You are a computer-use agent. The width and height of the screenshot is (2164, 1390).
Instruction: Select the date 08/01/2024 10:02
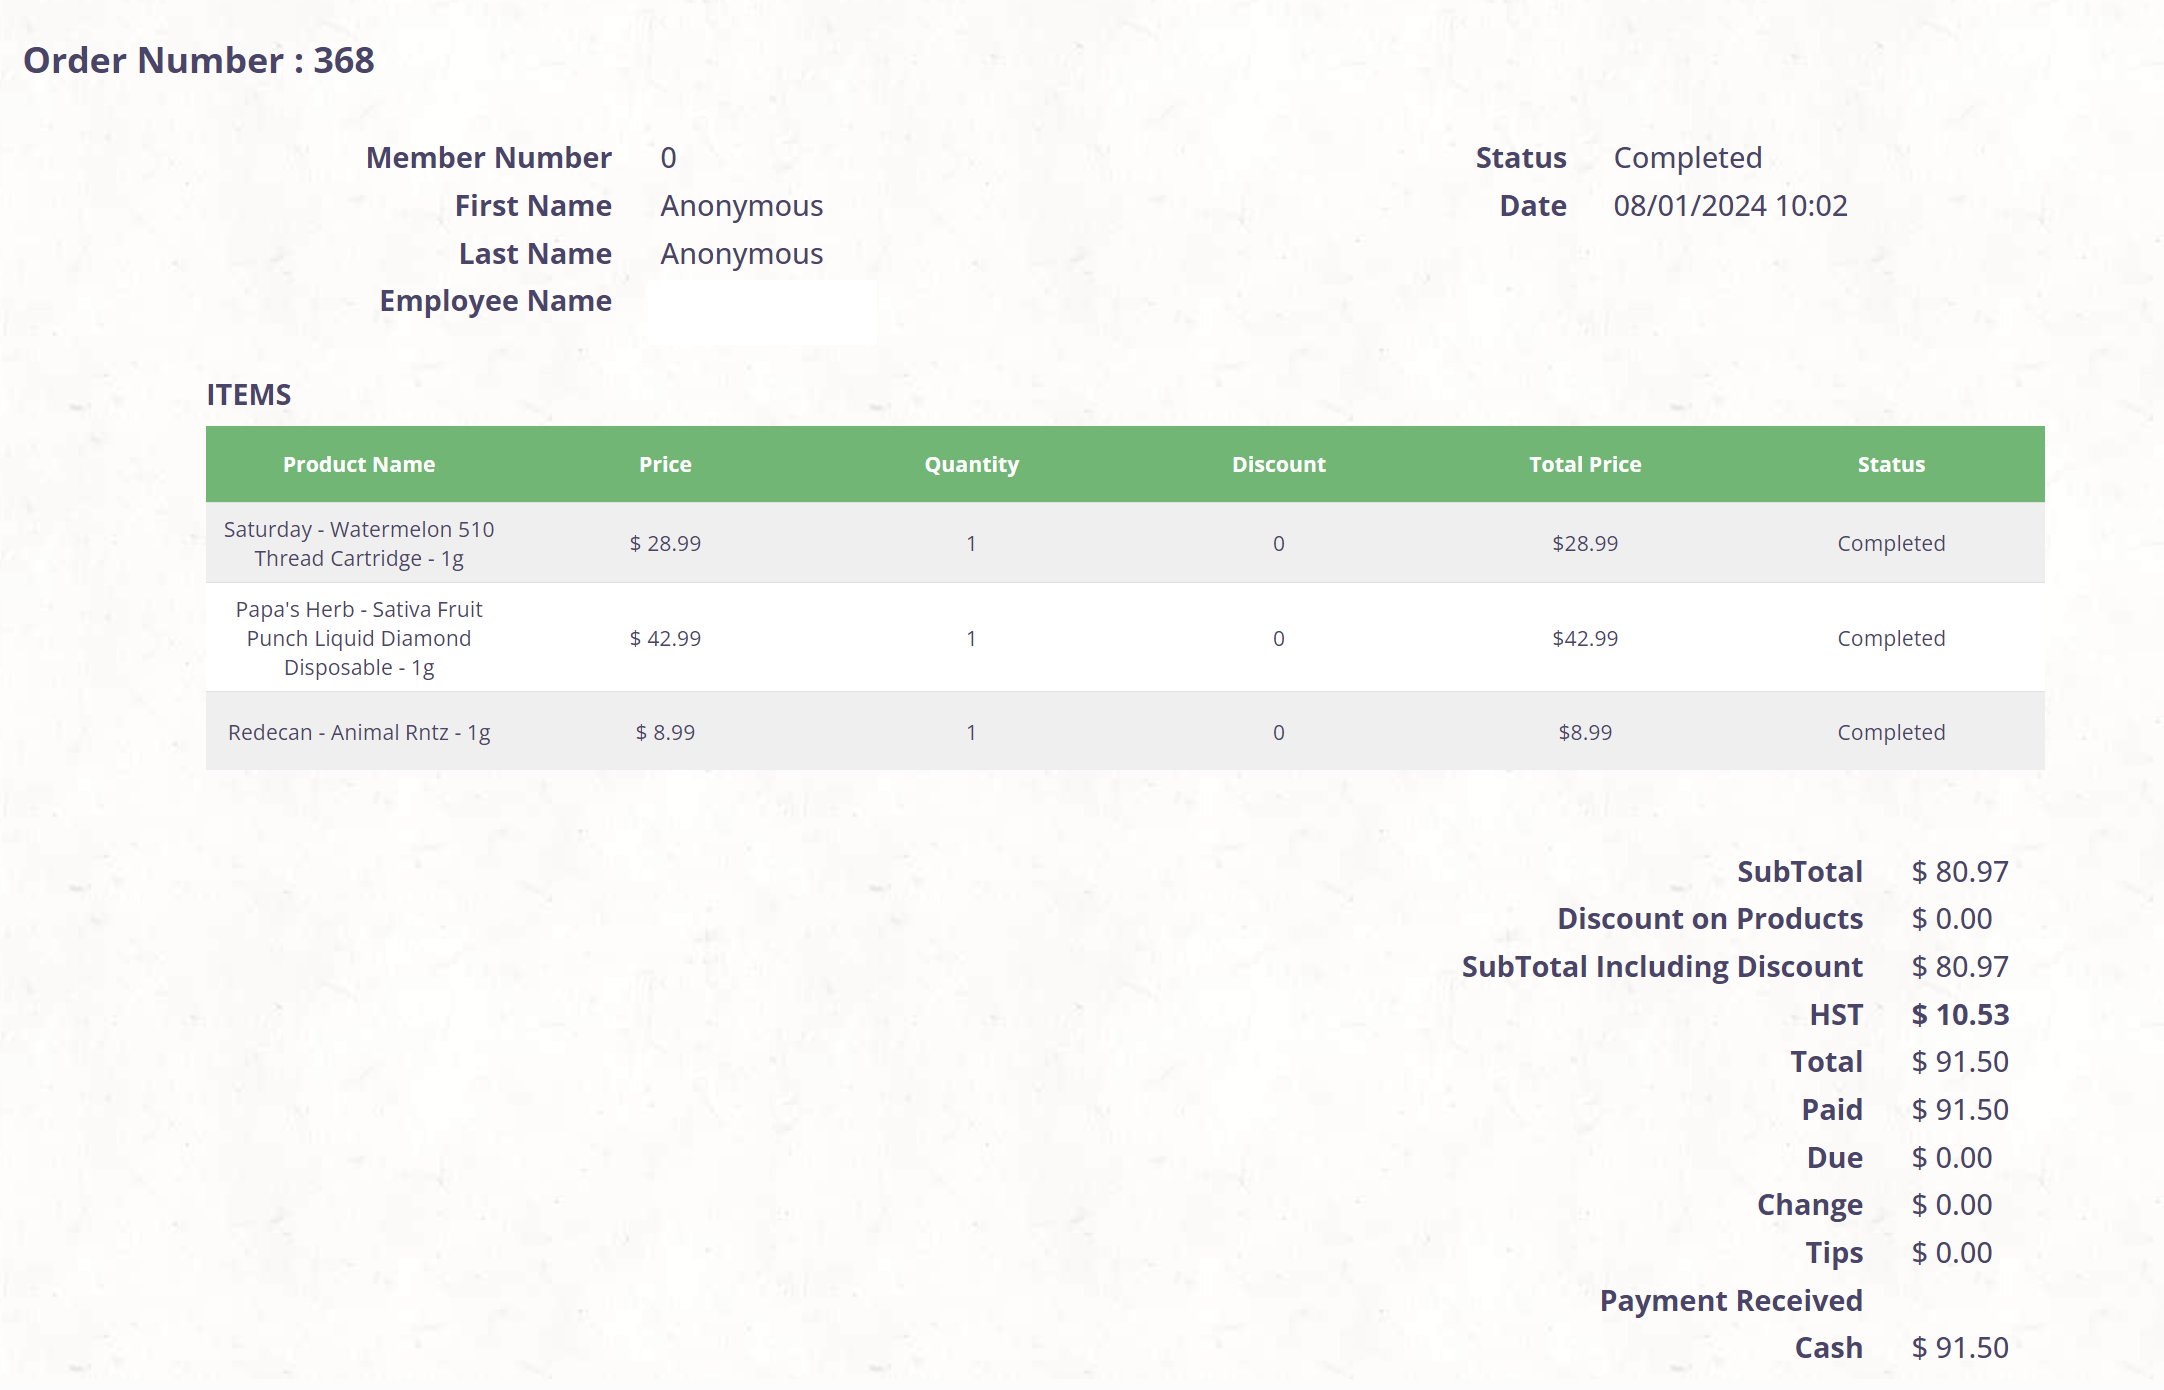point(1730,206)
